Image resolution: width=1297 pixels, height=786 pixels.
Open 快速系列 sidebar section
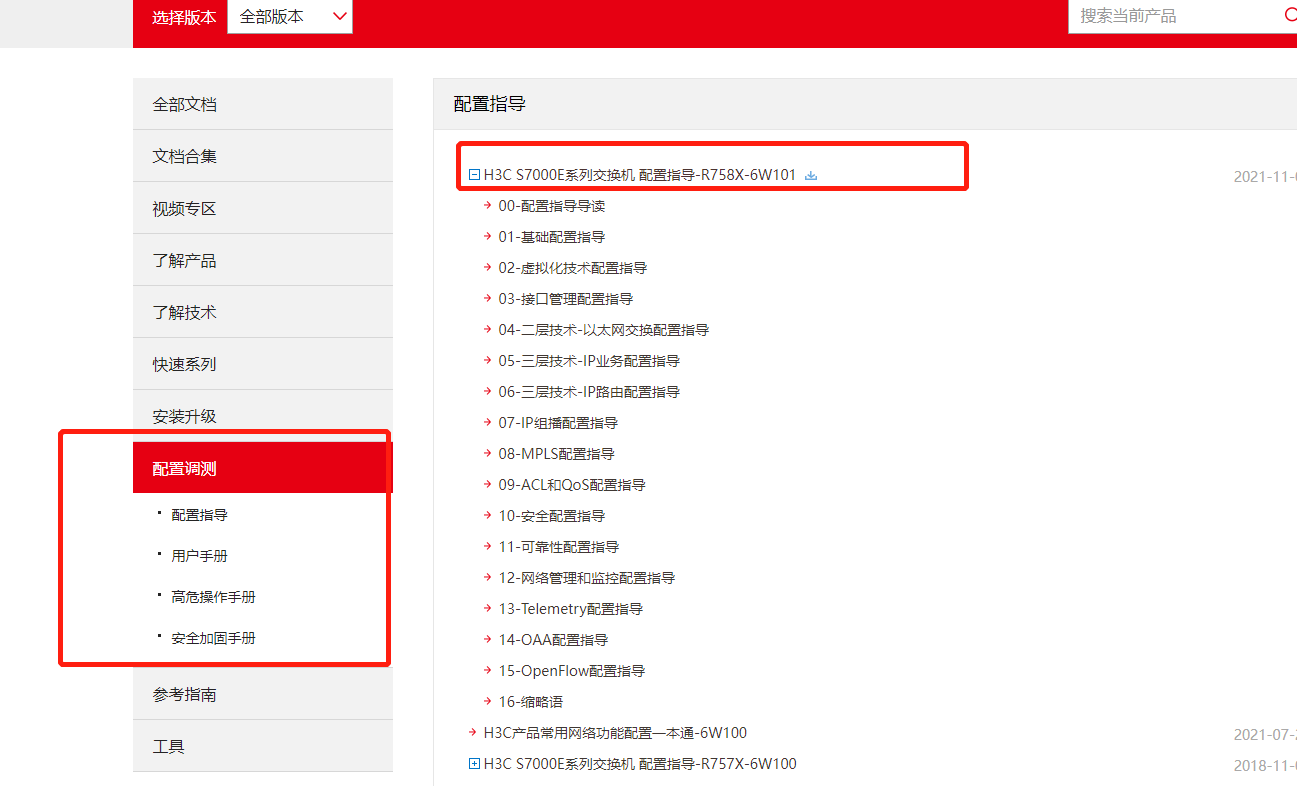click(x=263, y=364)
